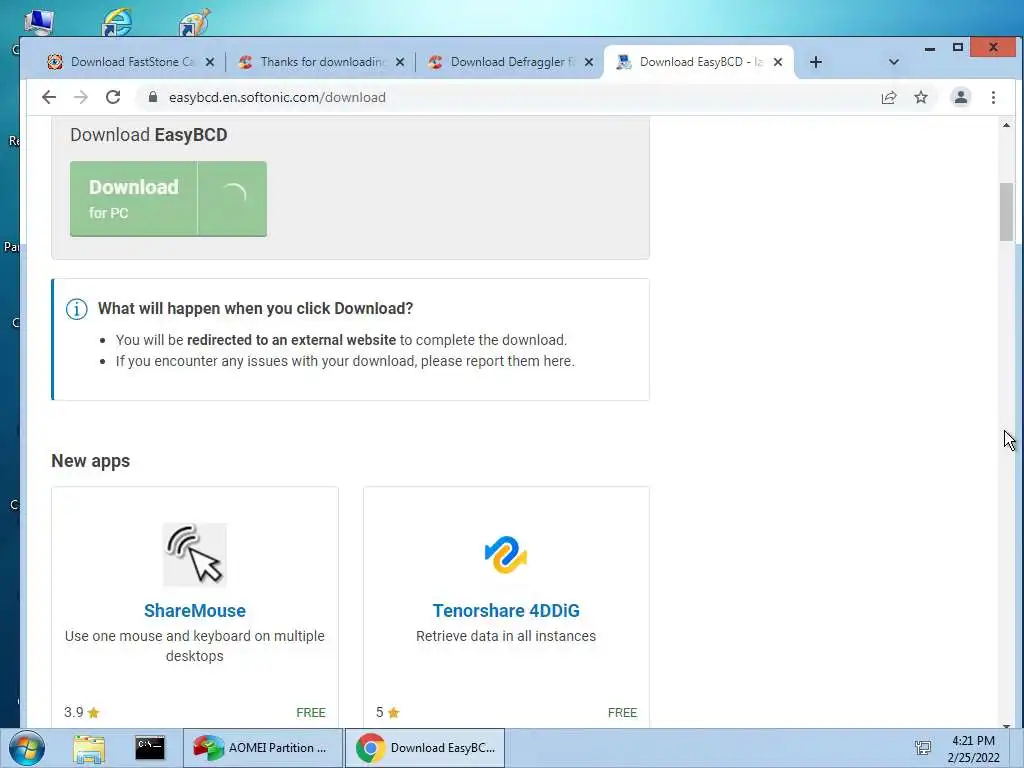This screenshot has height=768, width=1024.
Task: Click the system tray network icon
Action: pos(923,748)
